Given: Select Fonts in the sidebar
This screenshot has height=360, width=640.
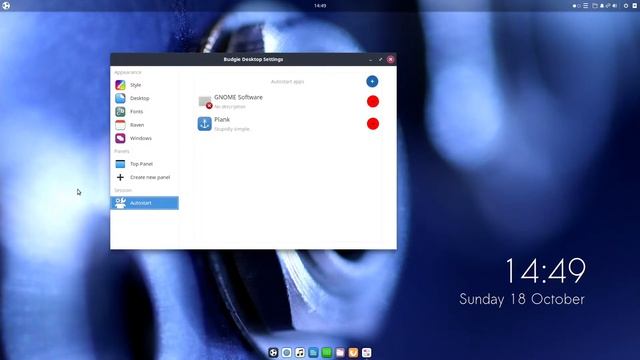Looking at the screenshot, I should pyautogui.click(x=144, y=111).
